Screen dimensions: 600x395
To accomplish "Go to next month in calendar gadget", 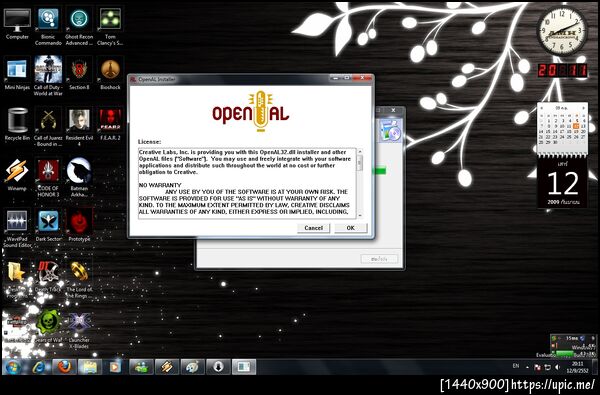I will (x=583, y=108).
